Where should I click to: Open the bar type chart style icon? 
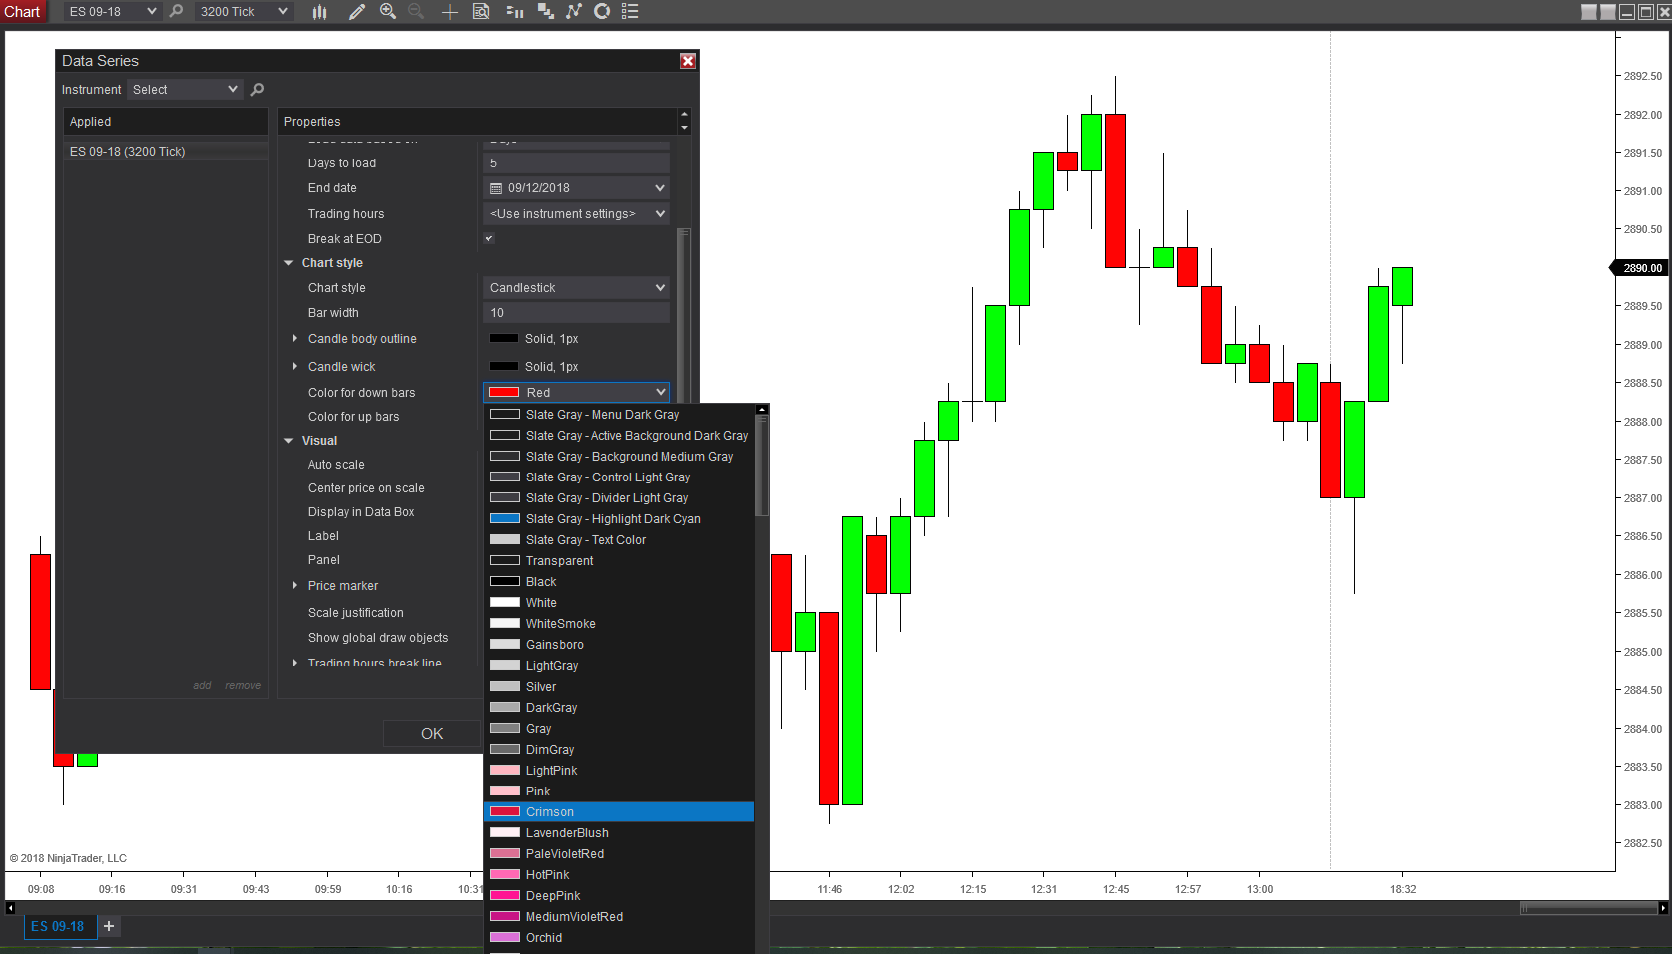pos(319,12)
